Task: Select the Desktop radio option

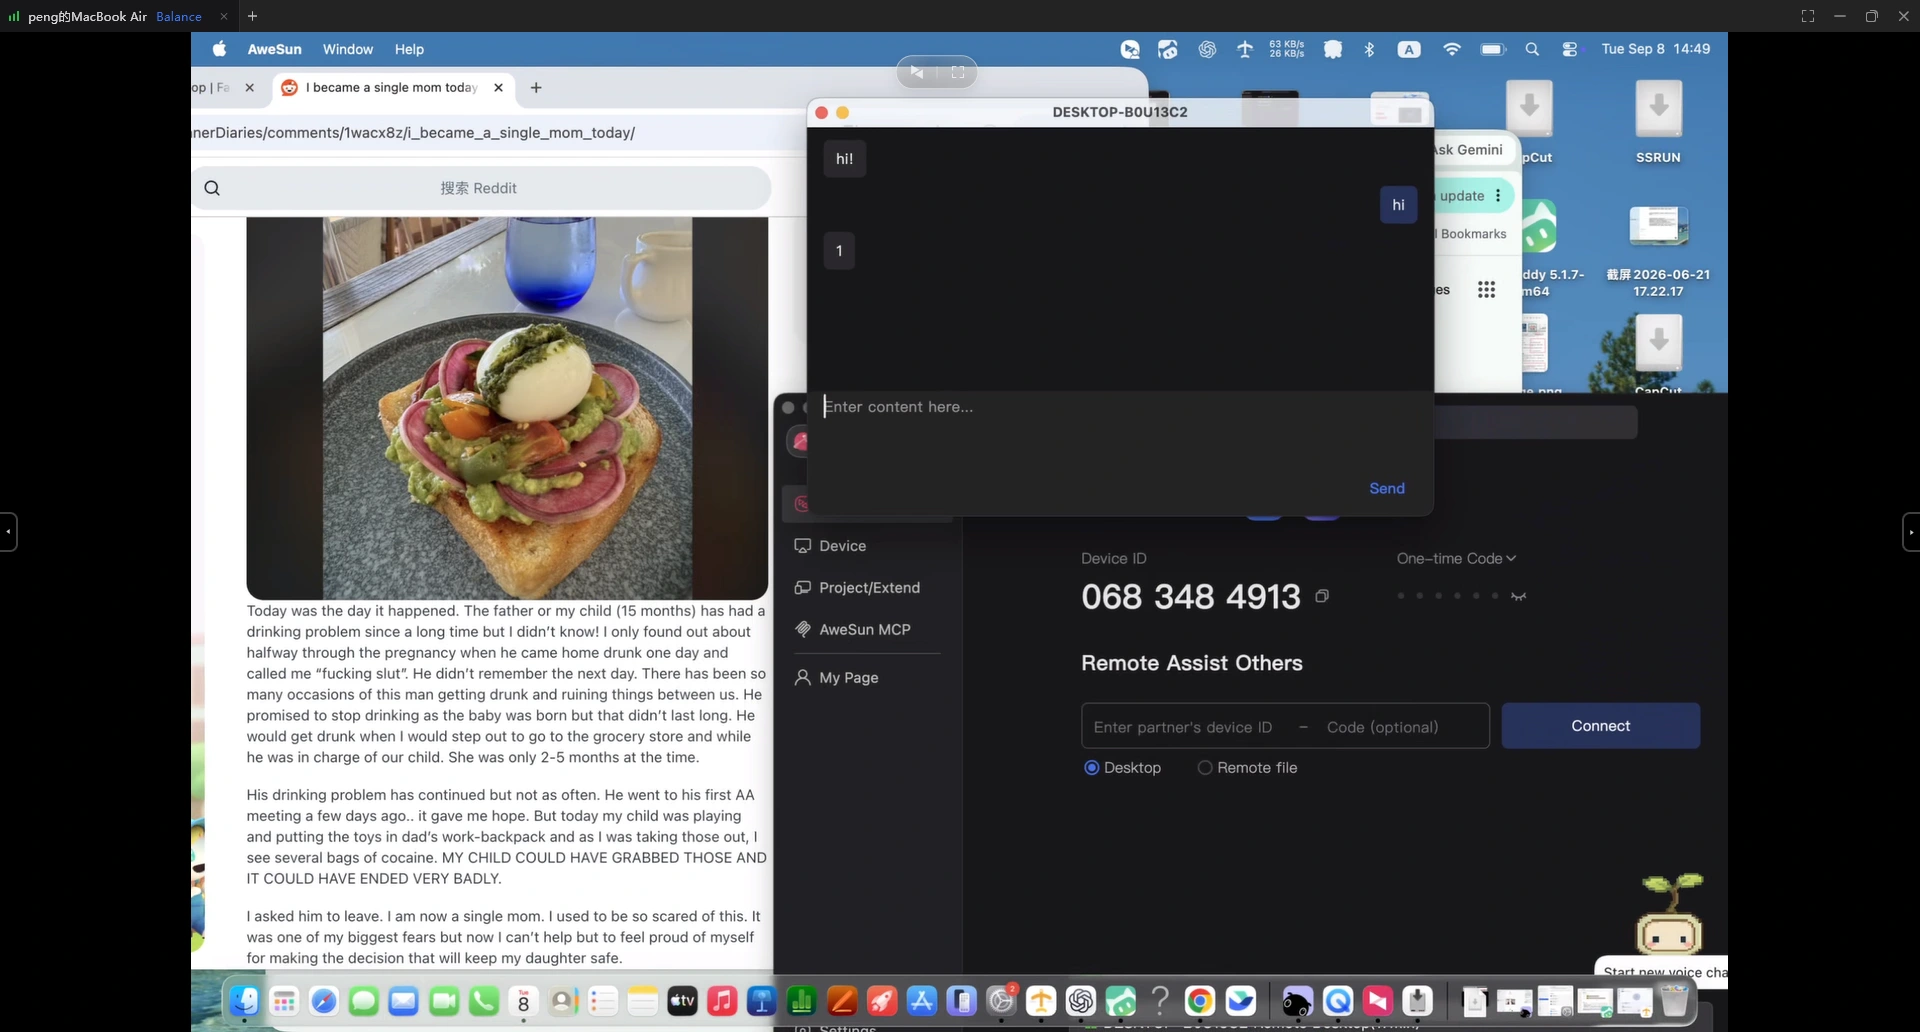Action: (x=1122, y=768)
